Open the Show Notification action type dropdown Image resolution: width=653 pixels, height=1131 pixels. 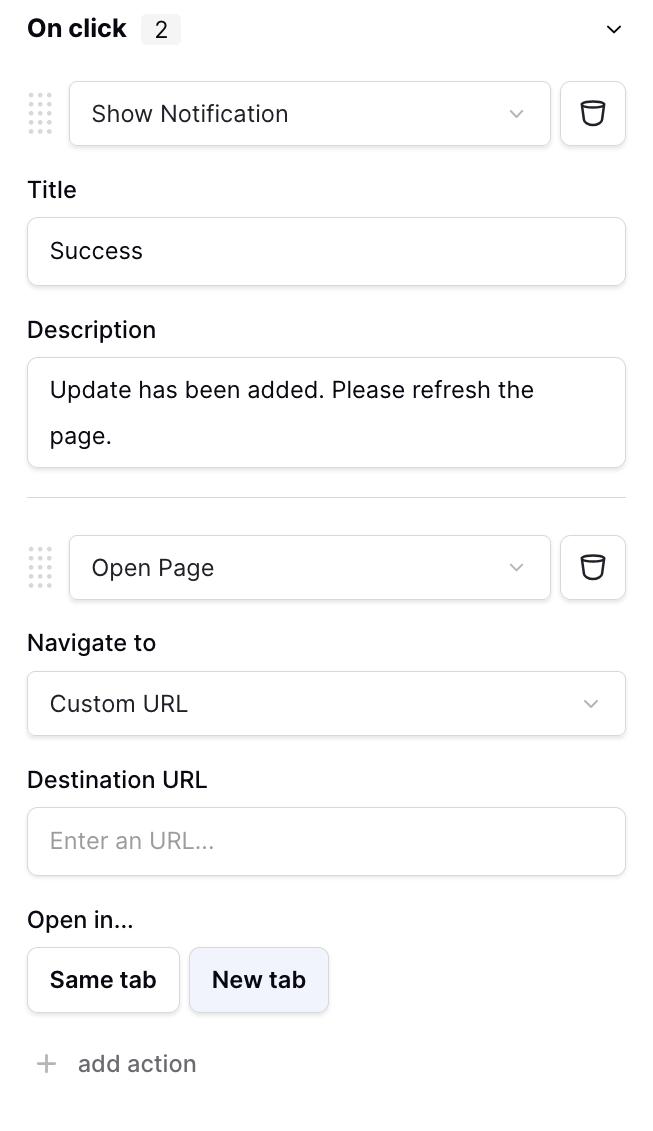coord(300,114)
